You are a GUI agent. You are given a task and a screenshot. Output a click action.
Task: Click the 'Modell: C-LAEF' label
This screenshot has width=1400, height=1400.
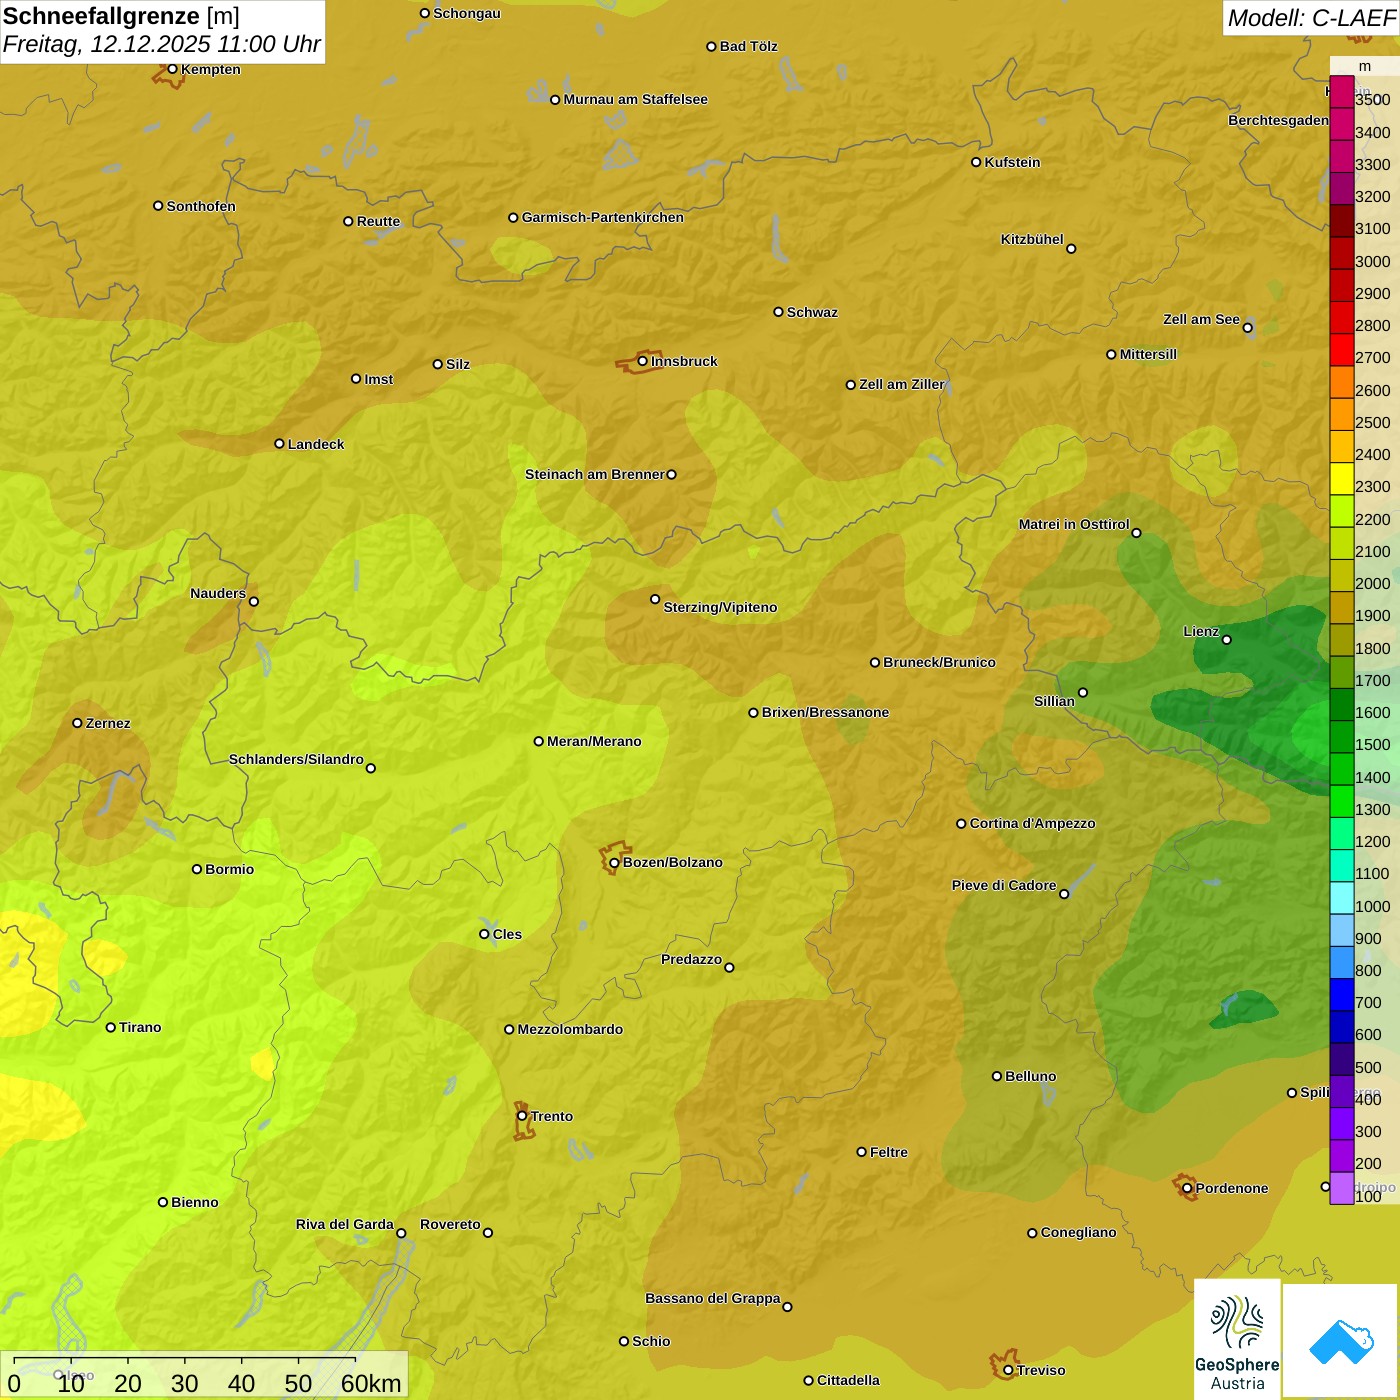coord(1311,18)
